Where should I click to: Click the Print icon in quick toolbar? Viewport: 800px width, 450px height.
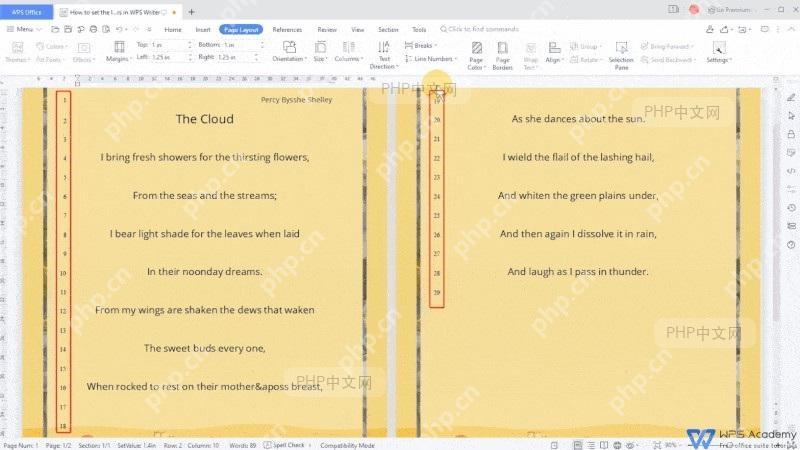[93, 29]
